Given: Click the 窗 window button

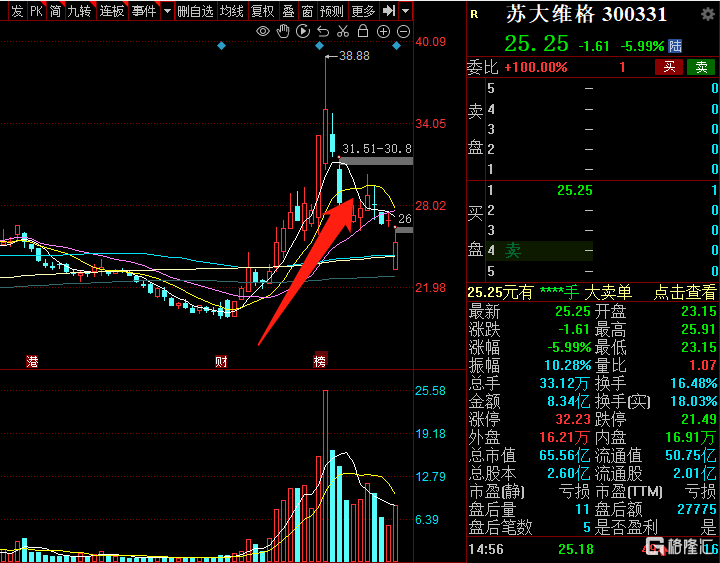Looking at the screenshot, I should tap(307, 11).
